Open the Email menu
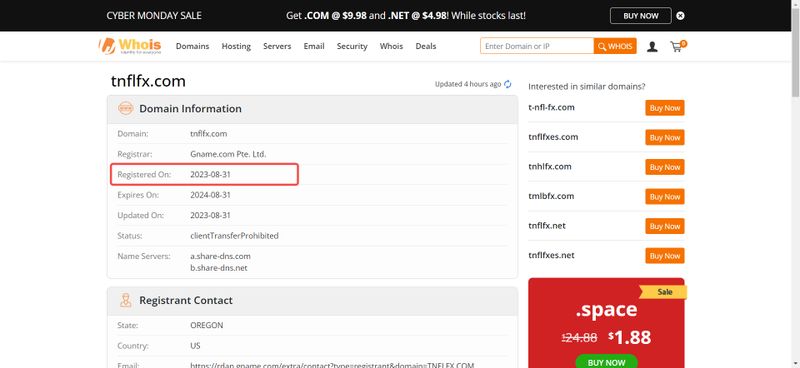This screenshot has width=800, height=368. point(314,46)
